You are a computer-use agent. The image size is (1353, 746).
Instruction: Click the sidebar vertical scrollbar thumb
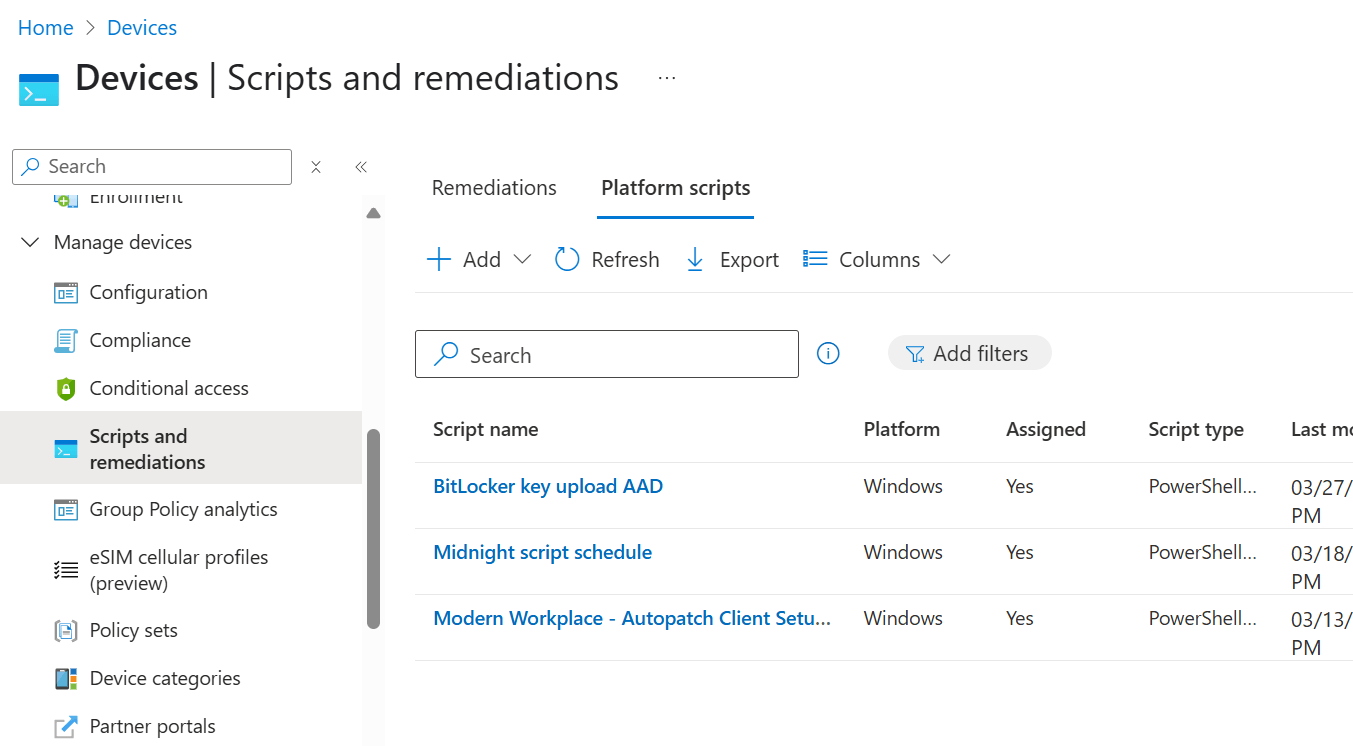pyautogui.click(x=373, y=529)
